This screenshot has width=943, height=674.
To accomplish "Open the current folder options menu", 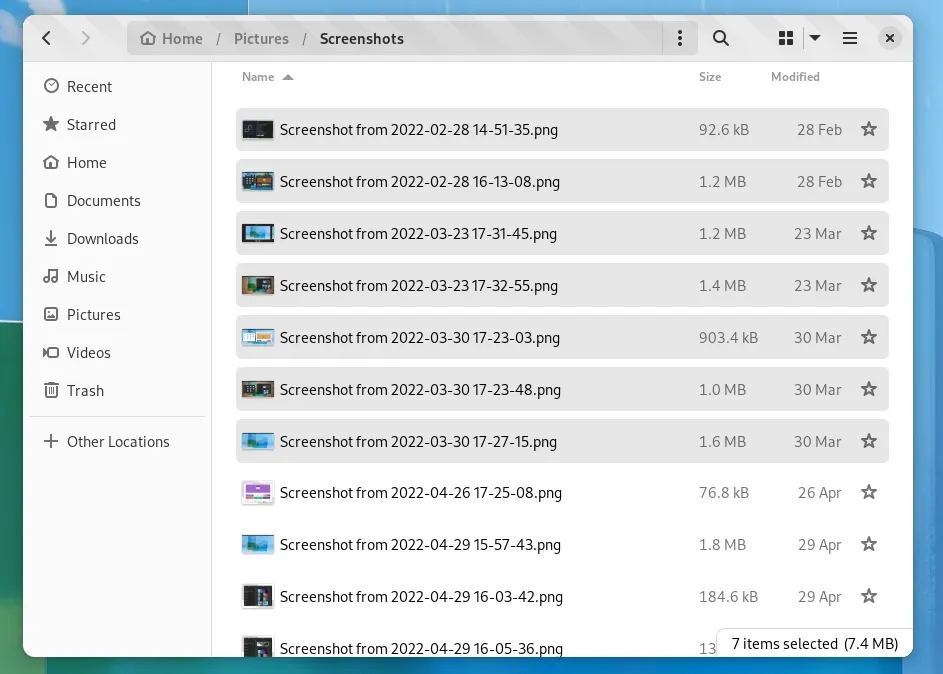I will pyautogui.click(x=680, y=38).
